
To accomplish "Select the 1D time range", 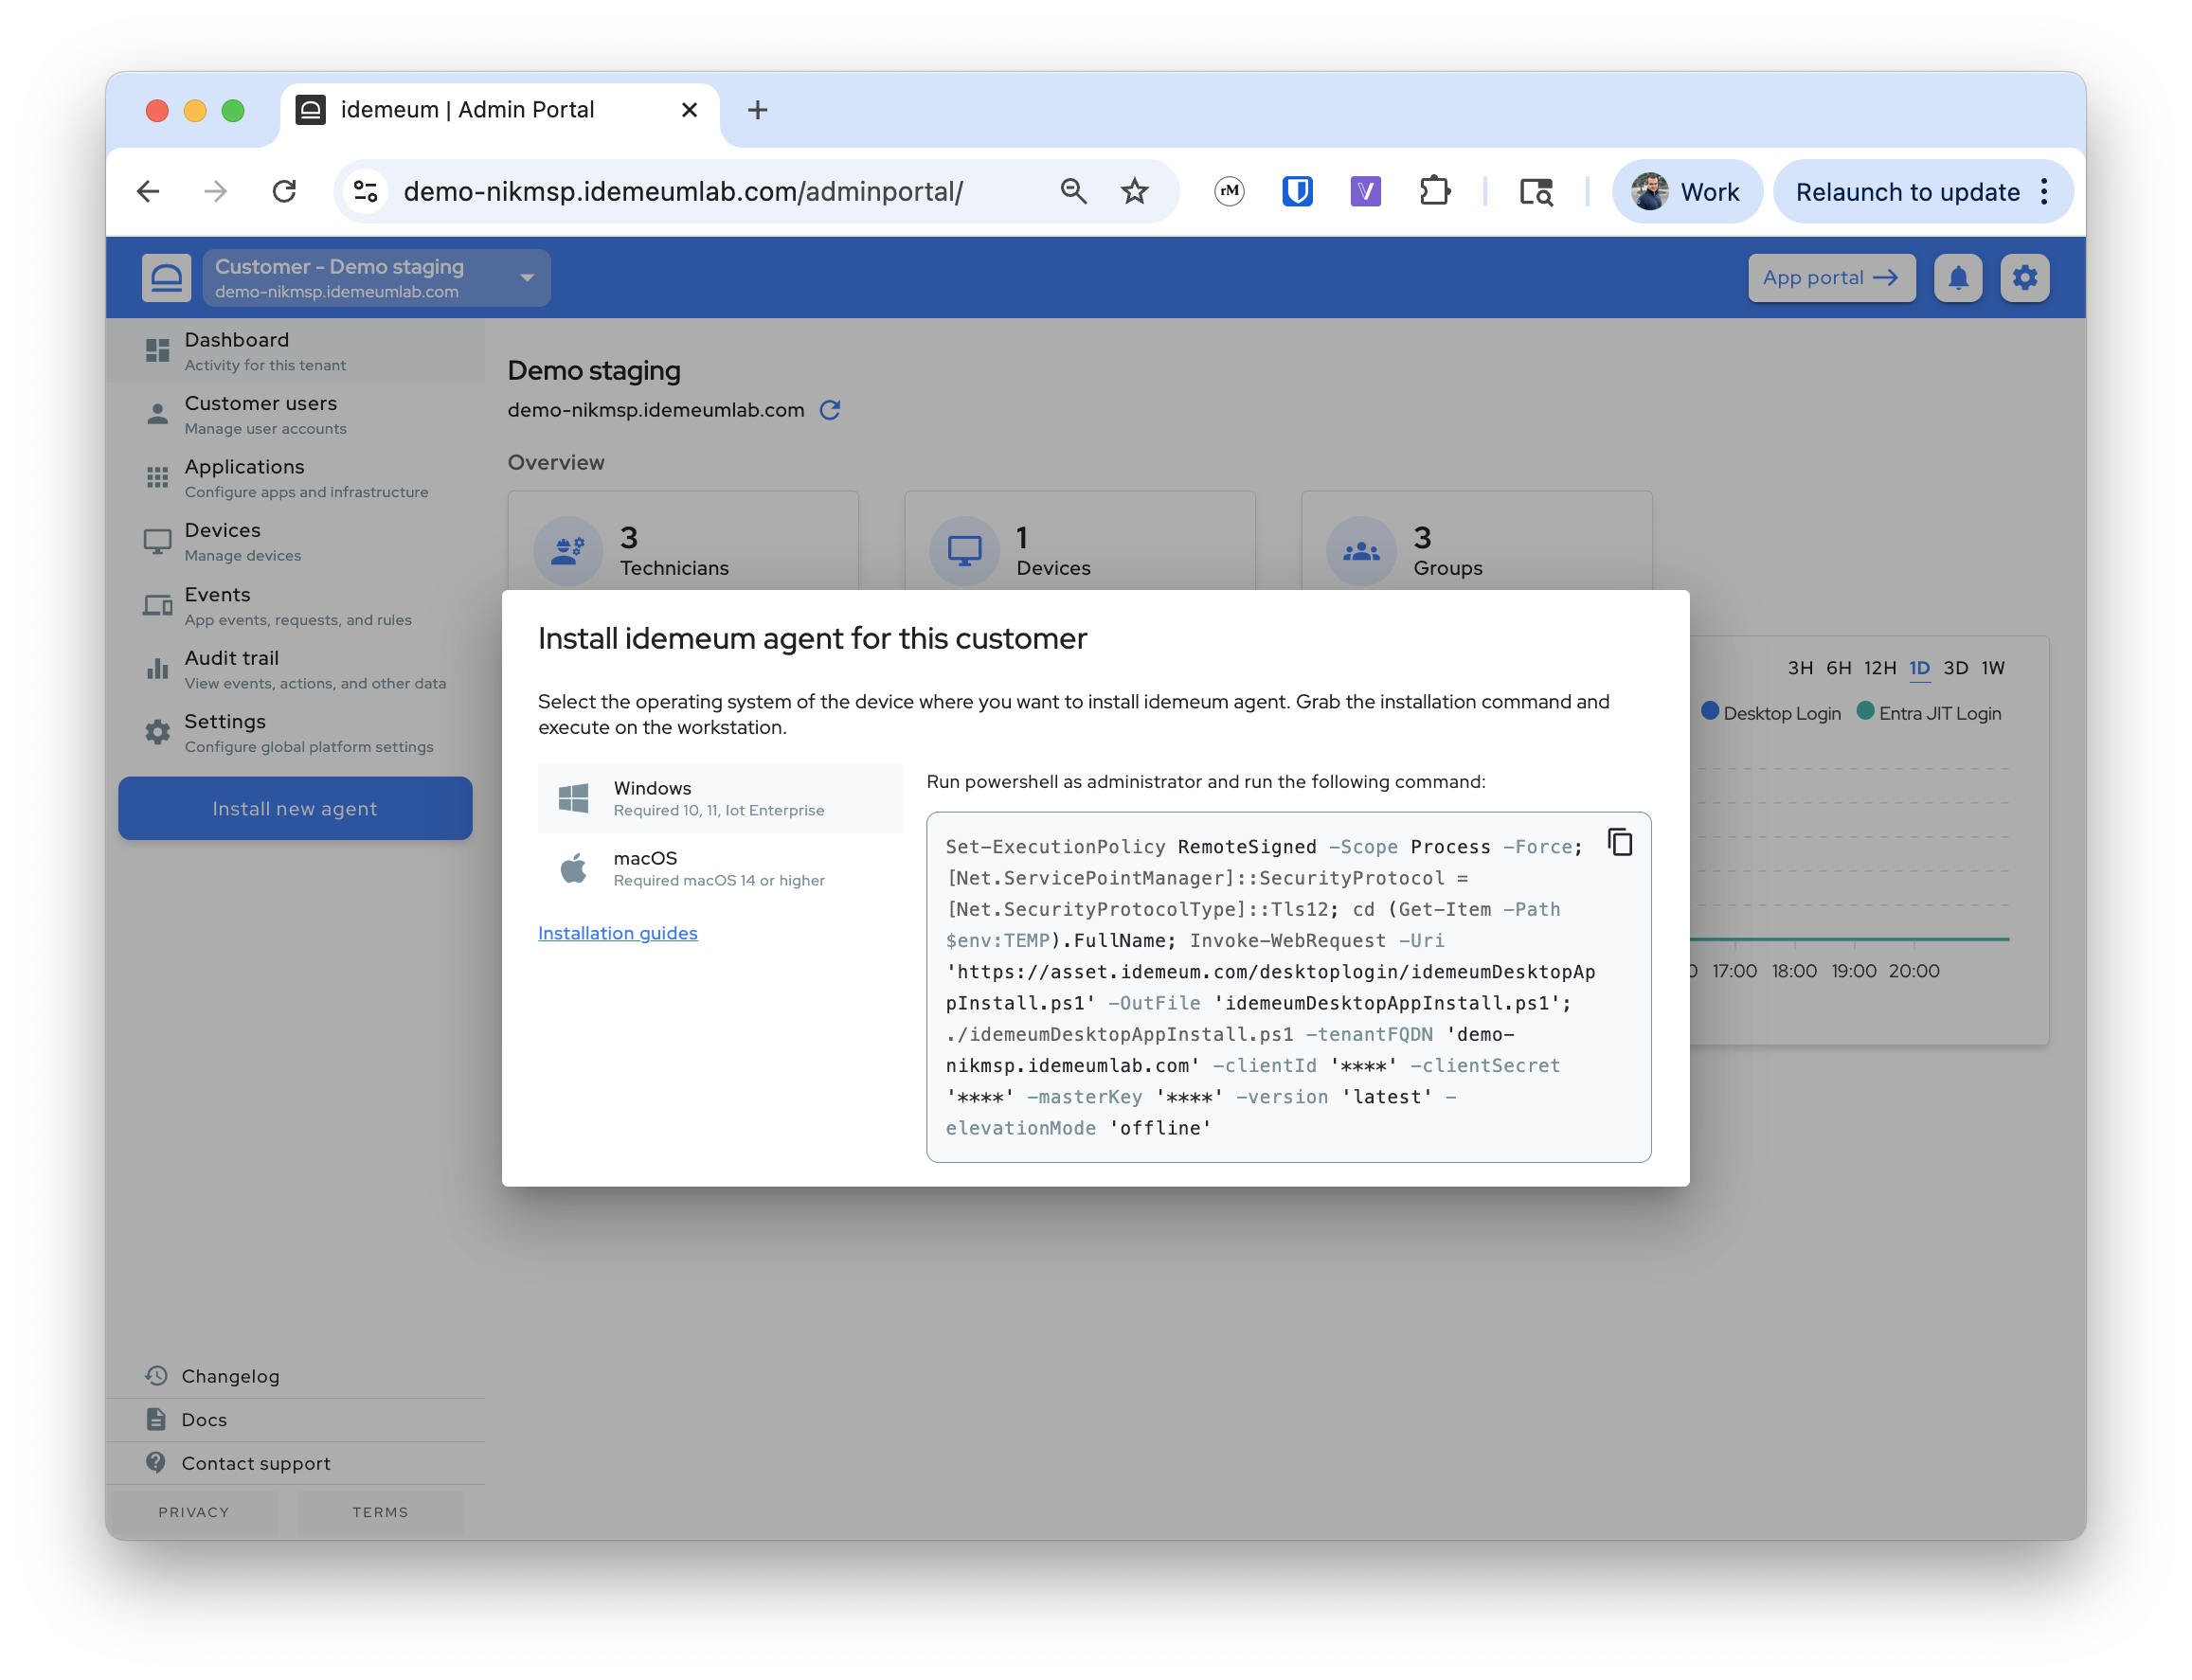I will coord(1919,668).
